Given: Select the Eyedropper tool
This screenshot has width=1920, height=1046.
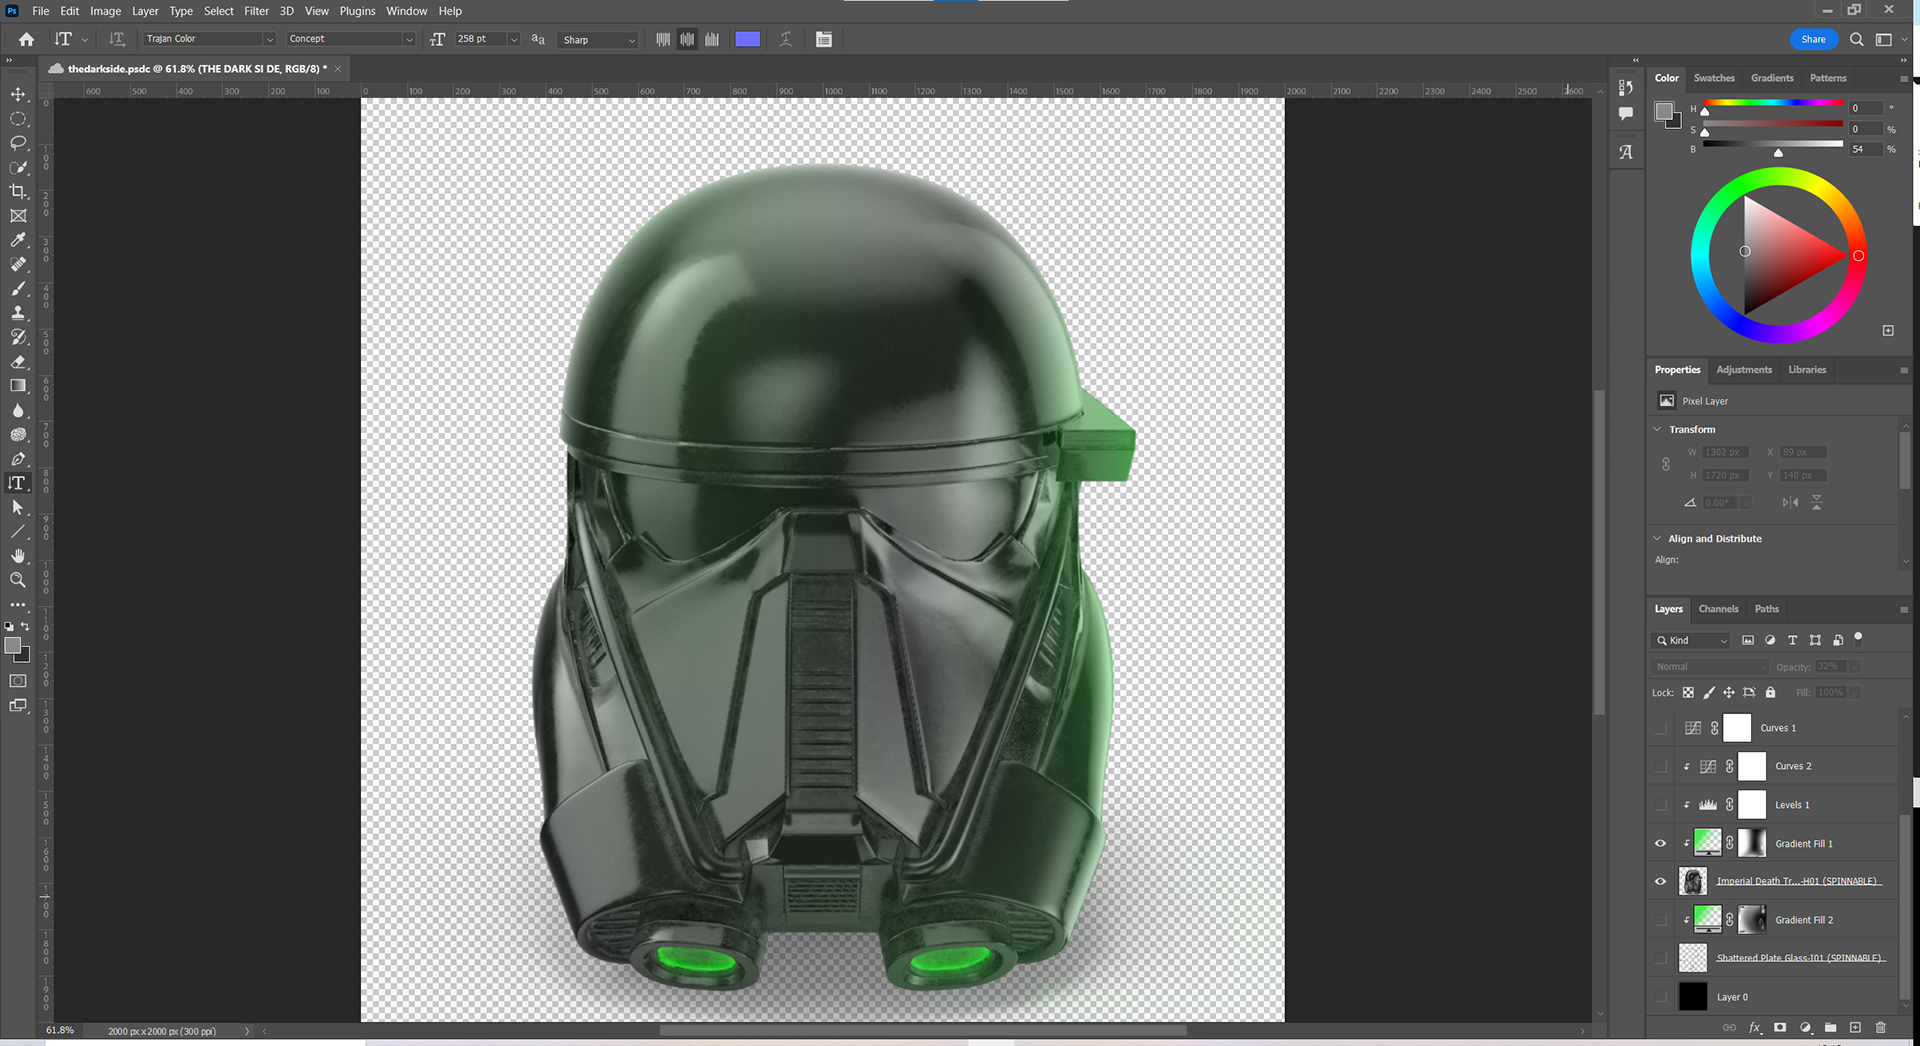Looking at the screenshot, I should click(18, 240).
